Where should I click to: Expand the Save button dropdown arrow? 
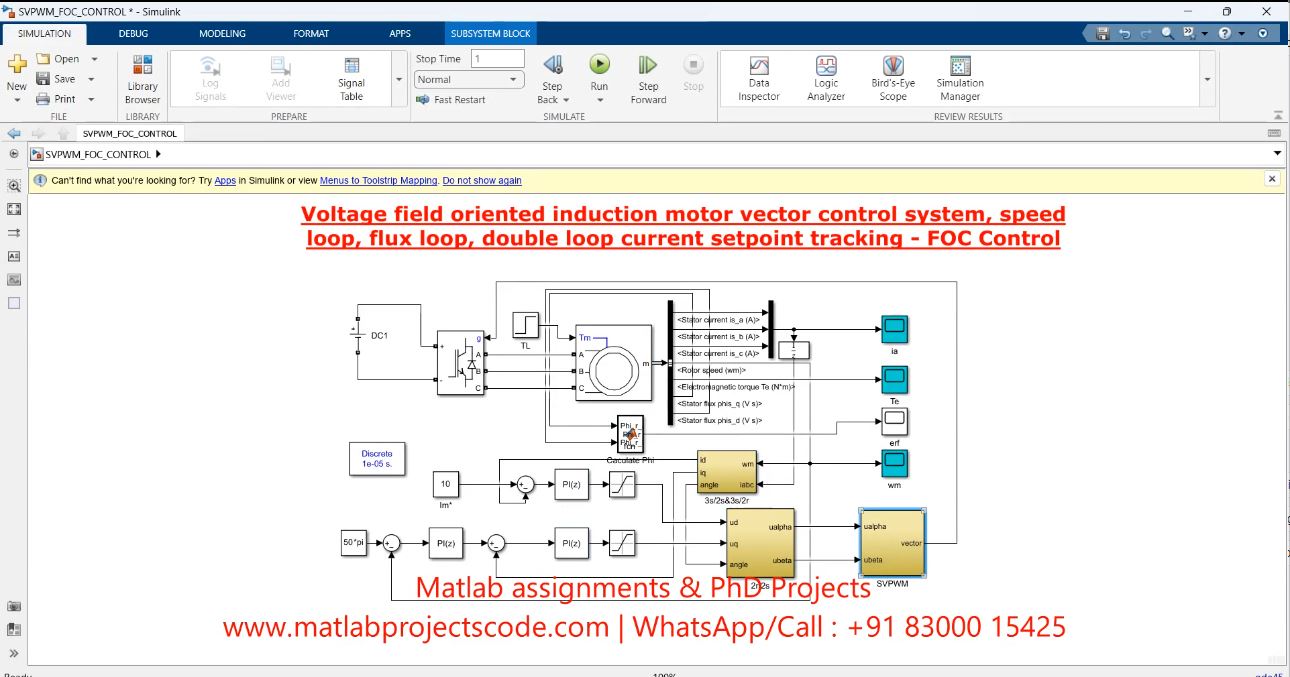click(91, 79)
